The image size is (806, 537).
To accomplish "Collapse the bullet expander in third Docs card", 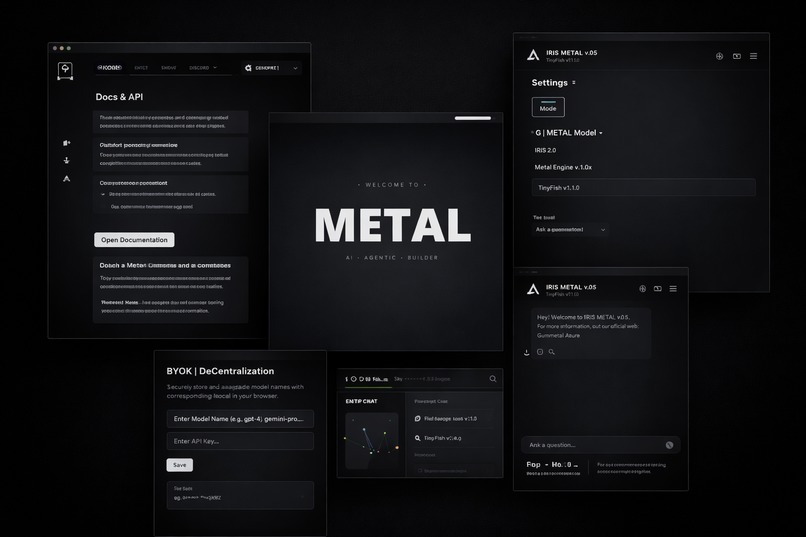I will (x=103, y=194).
